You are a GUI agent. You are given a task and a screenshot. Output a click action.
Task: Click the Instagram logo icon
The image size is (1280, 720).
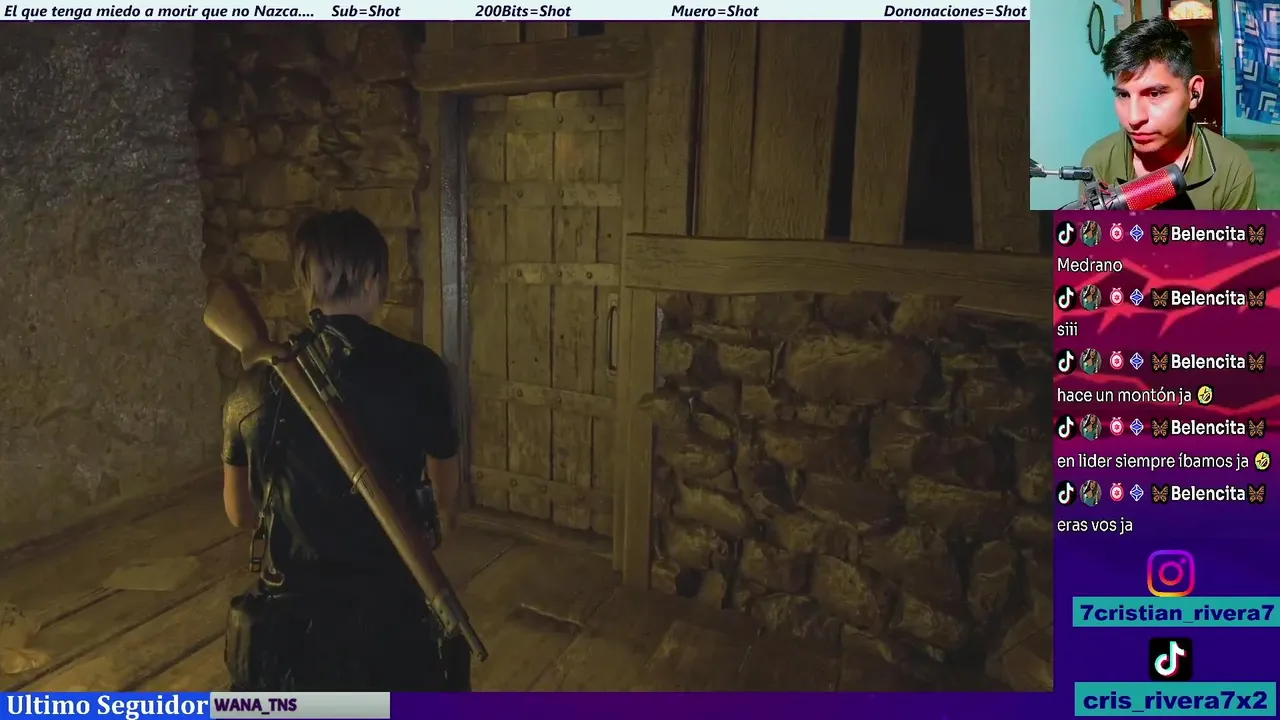point(1170,574)
